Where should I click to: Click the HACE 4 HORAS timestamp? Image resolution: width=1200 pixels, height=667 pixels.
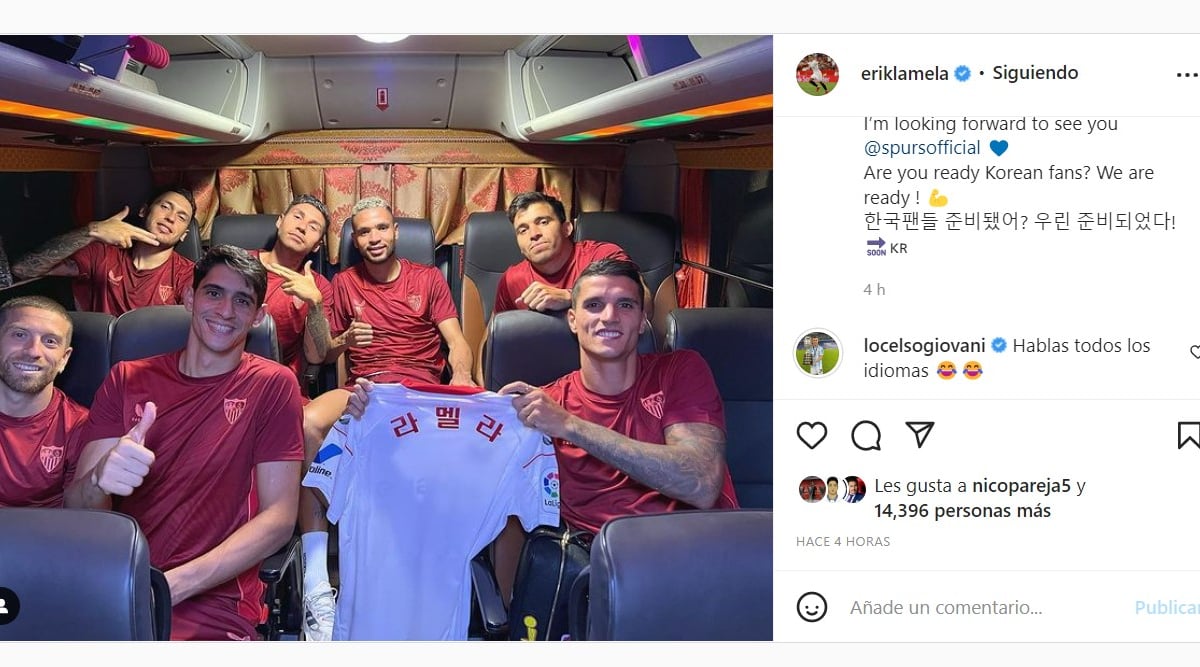(843, 542)
